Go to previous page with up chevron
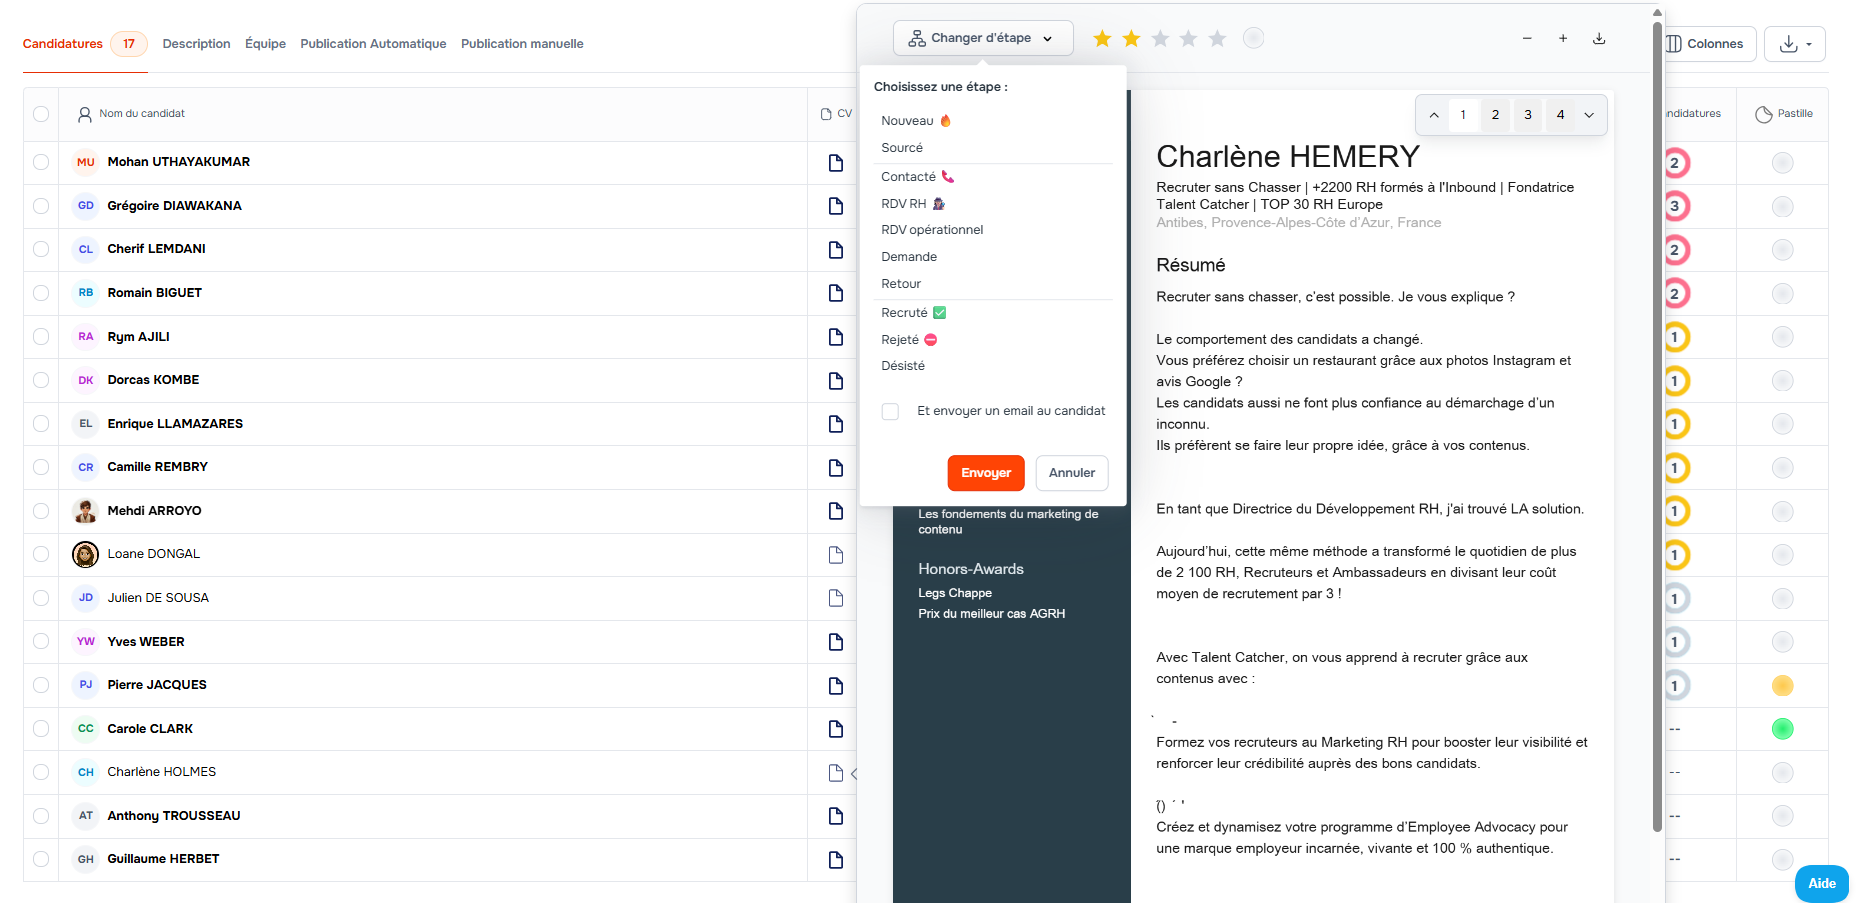Image resolution: width=1865 pixels, height=903 pixels. coord(1434,115)
